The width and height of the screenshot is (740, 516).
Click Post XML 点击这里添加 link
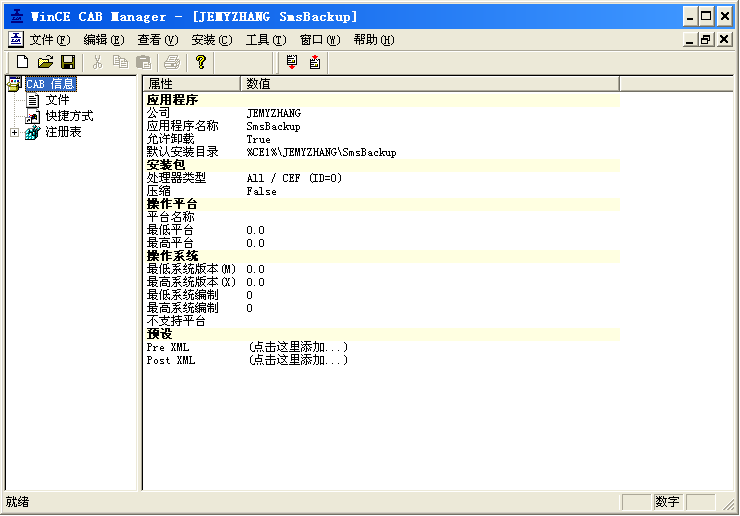click(298, 360)
